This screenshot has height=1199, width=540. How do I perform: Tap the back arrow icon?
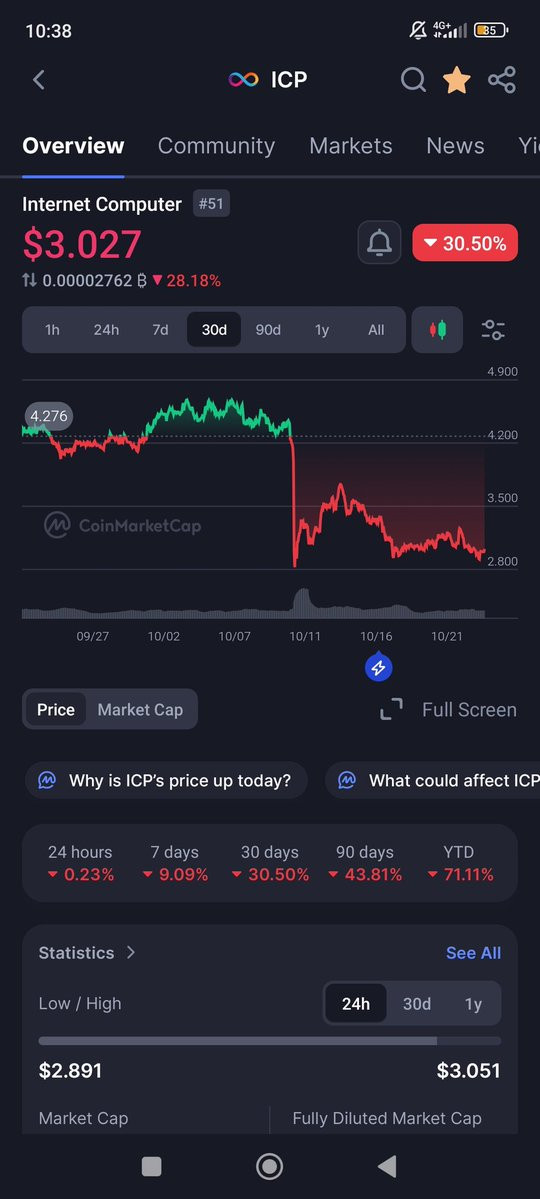[39, 80]
